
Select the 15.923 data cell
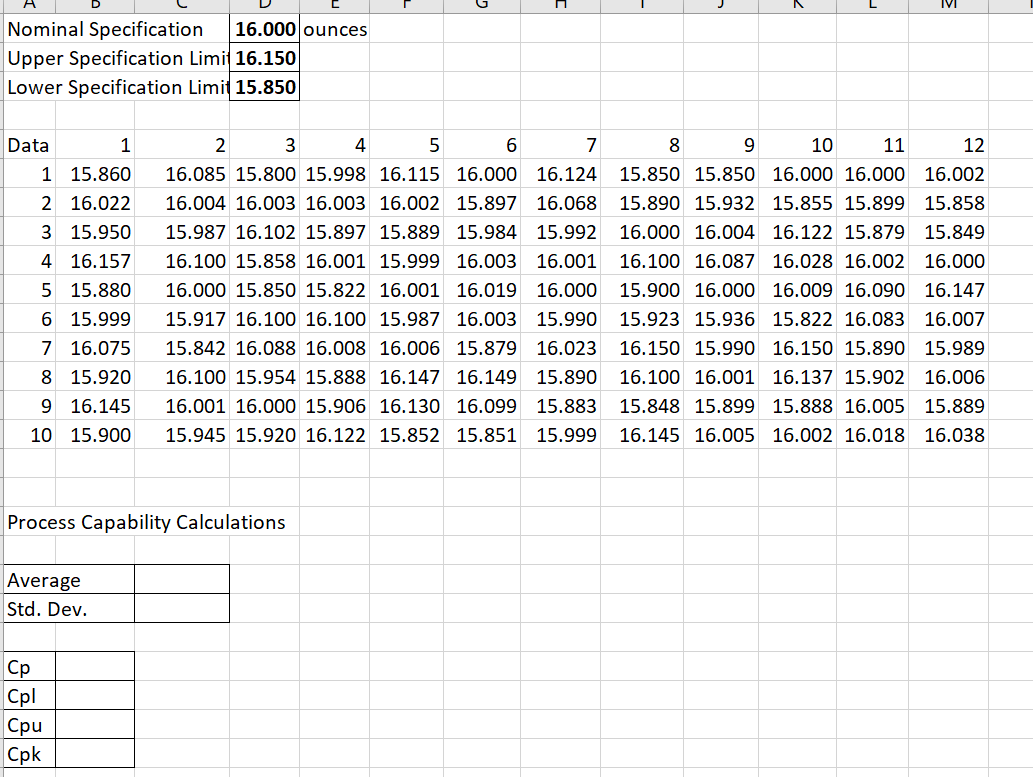pos(642,319)
